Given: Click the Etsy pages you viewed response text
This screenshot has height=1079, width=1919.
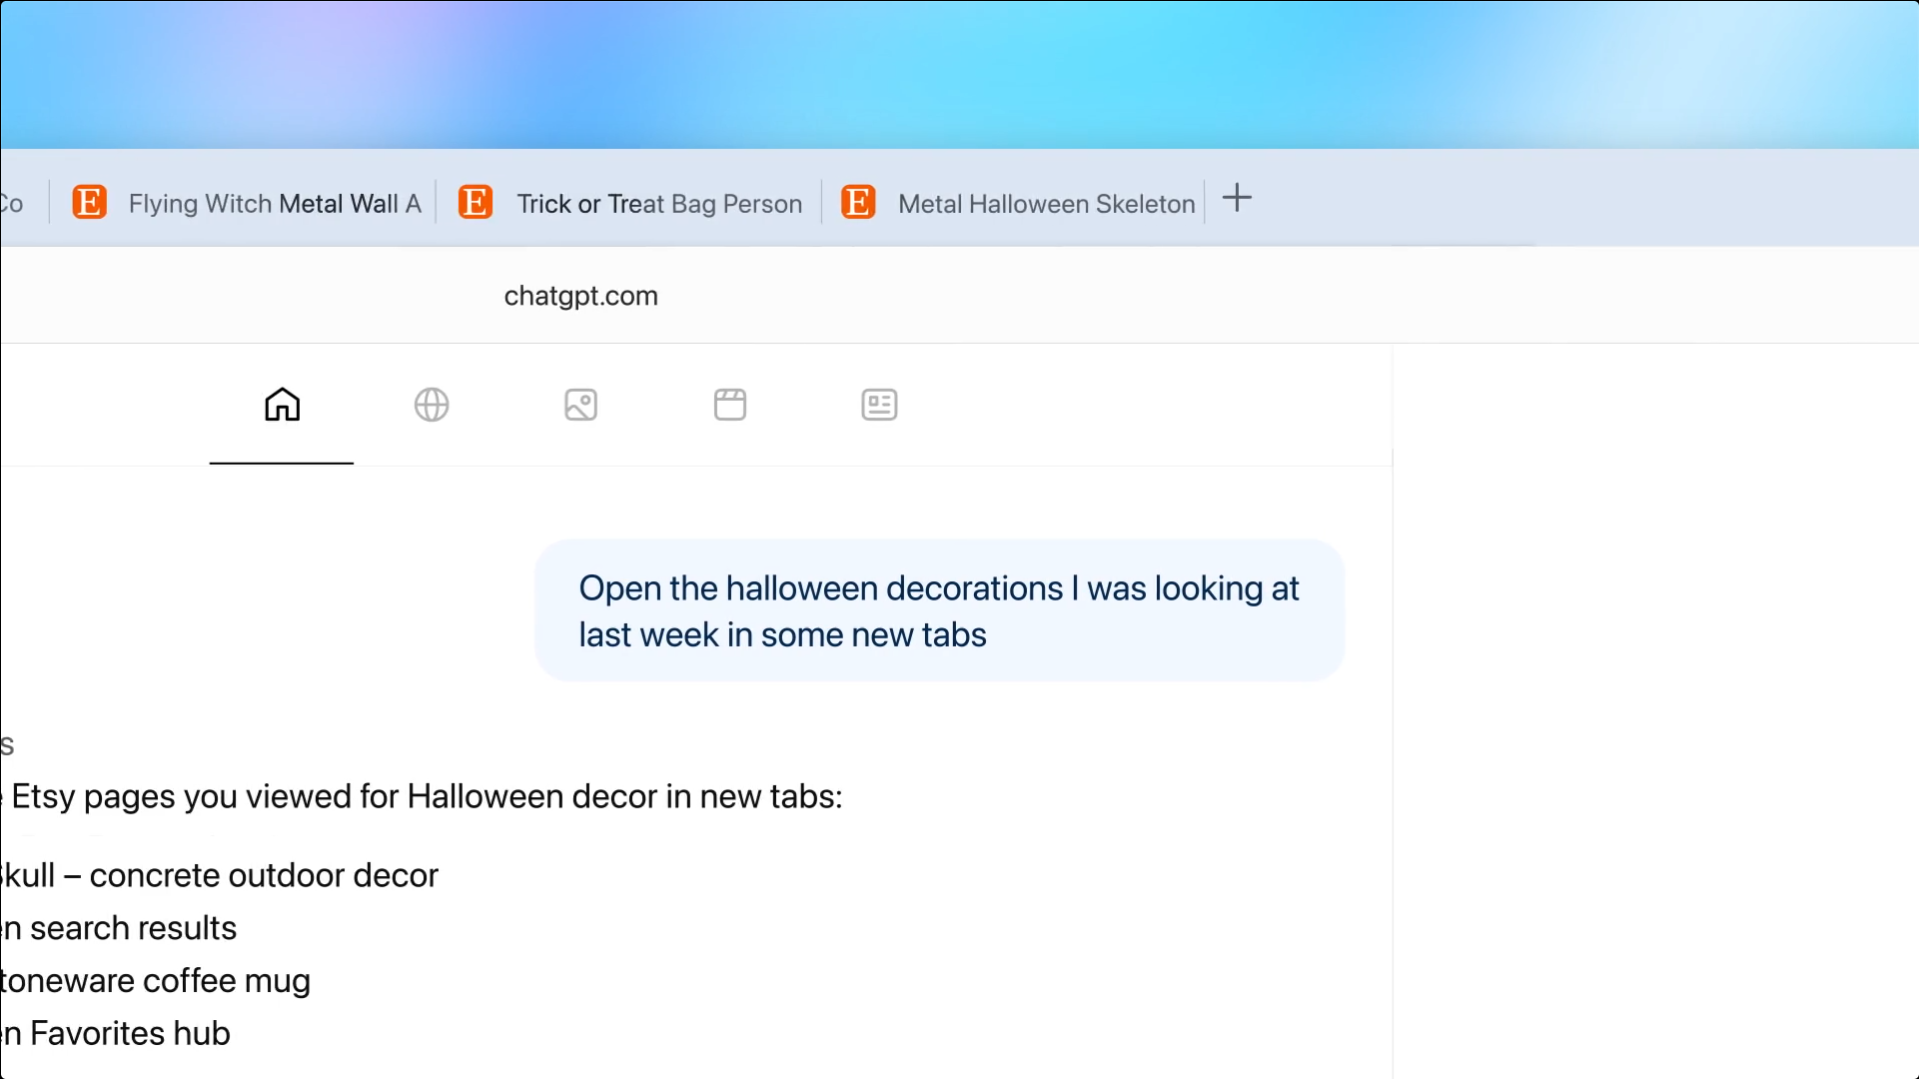Looking at the screenshot, I should [426, 797].
